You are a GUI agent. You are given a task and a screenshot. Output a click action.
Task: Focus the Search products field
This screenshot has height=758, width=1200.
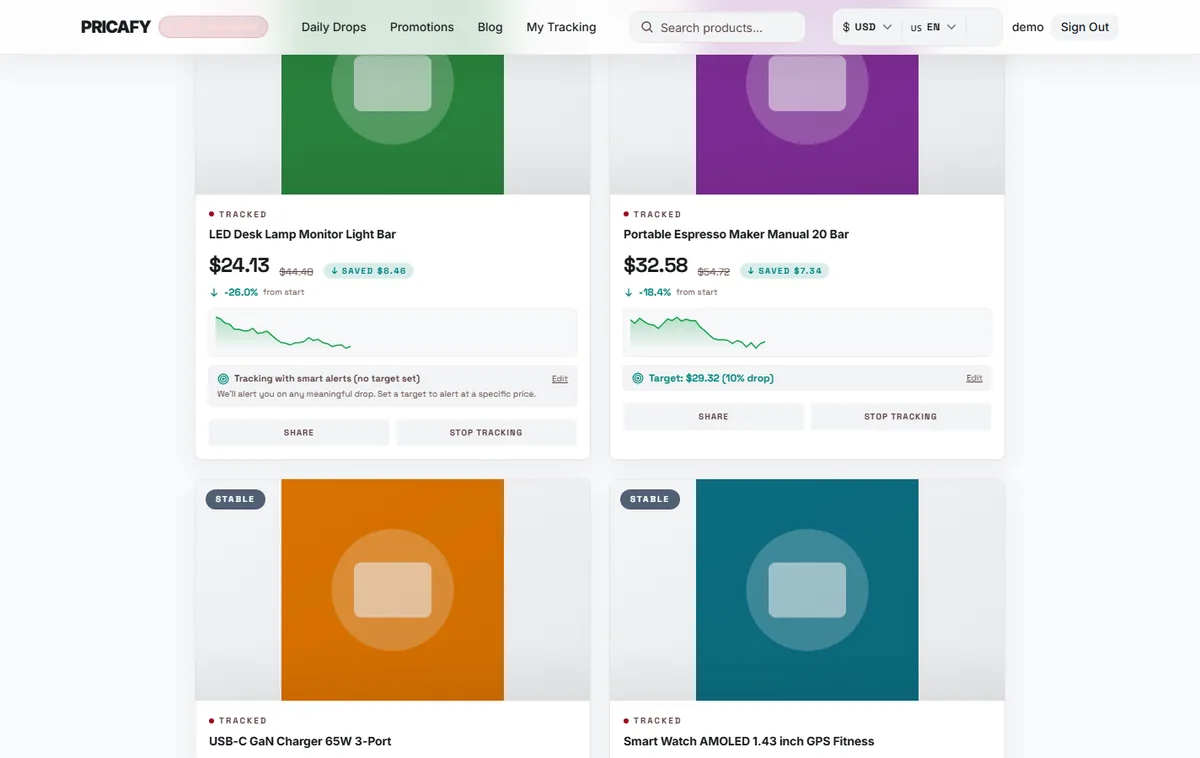click(717, 27)
